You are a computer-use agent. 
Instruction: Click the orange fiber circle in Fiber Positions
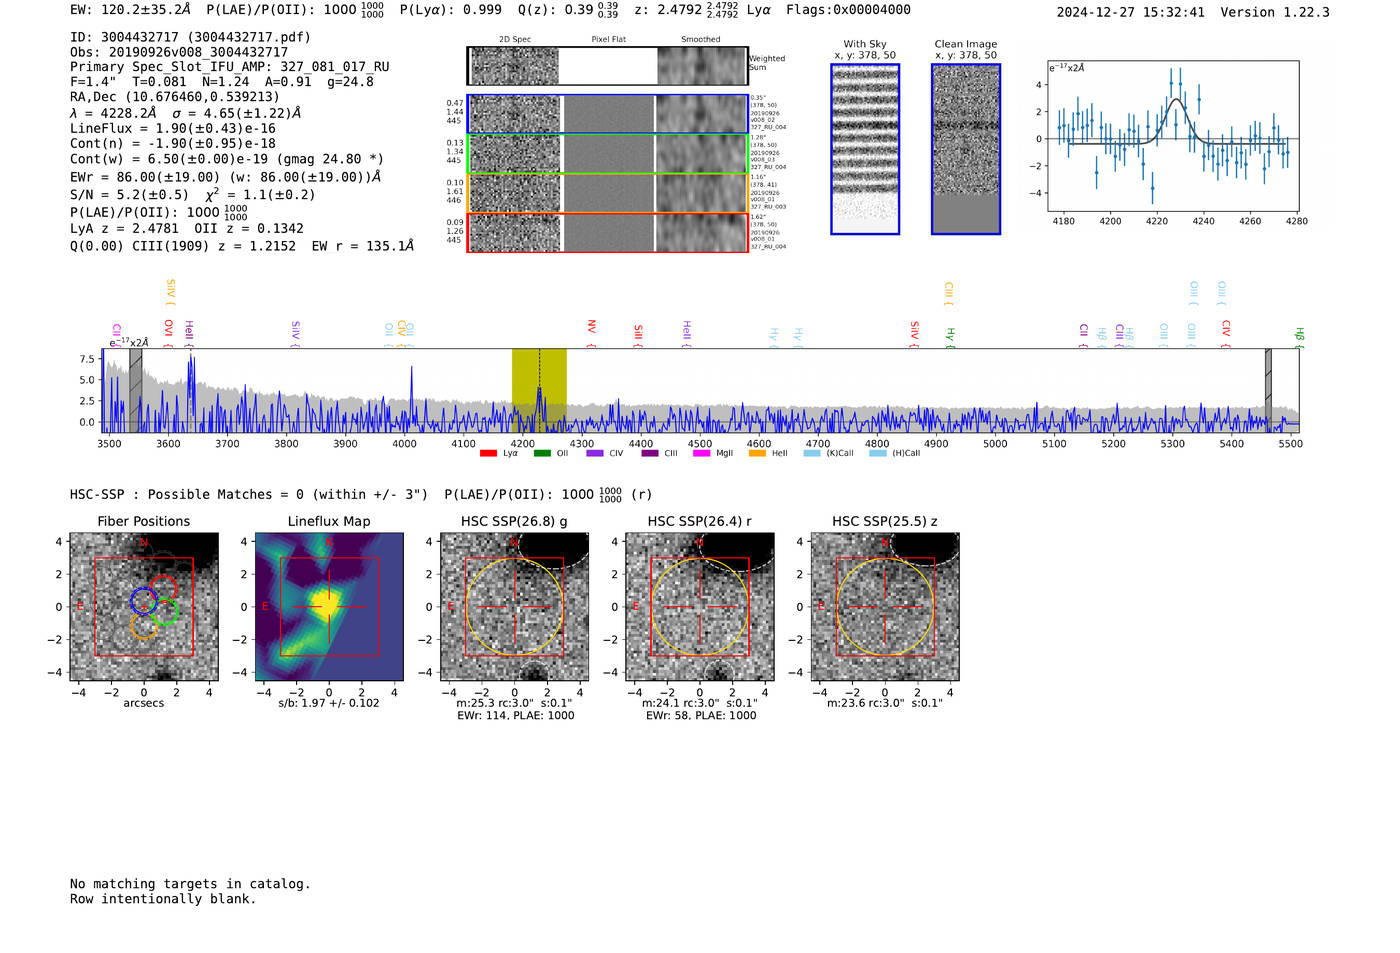tap(144, 626)
